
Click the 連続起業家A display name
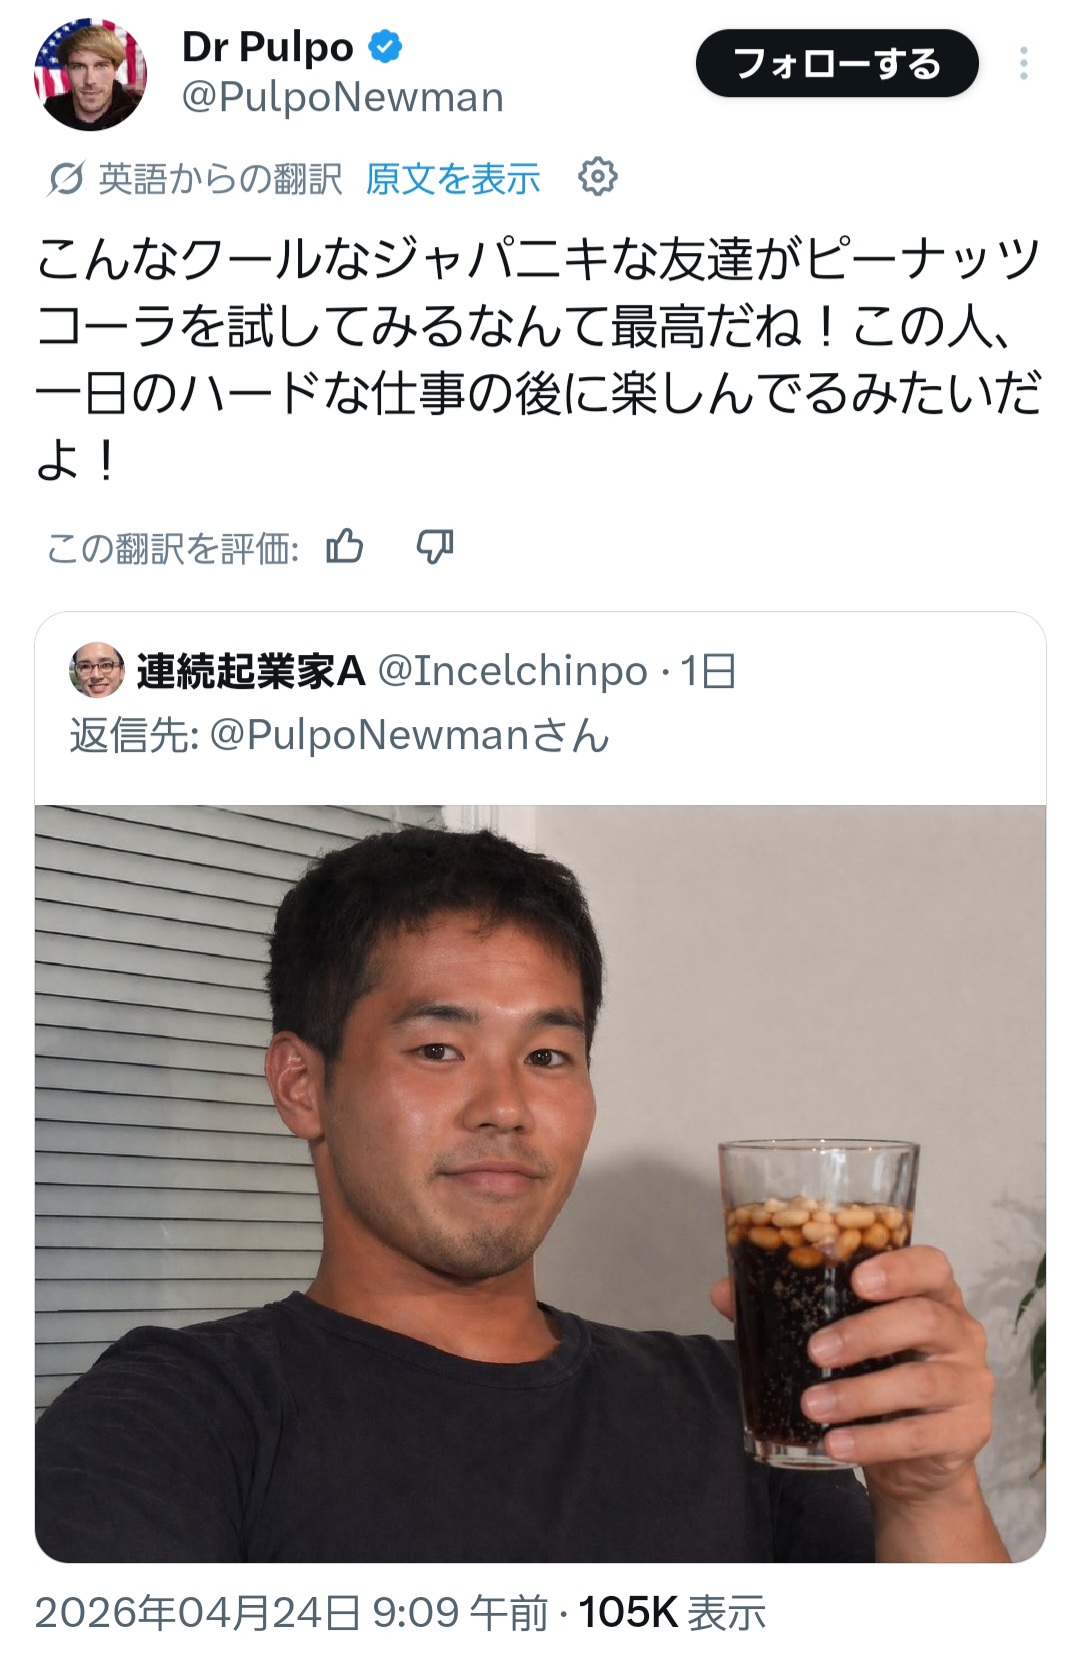[251, 671]
